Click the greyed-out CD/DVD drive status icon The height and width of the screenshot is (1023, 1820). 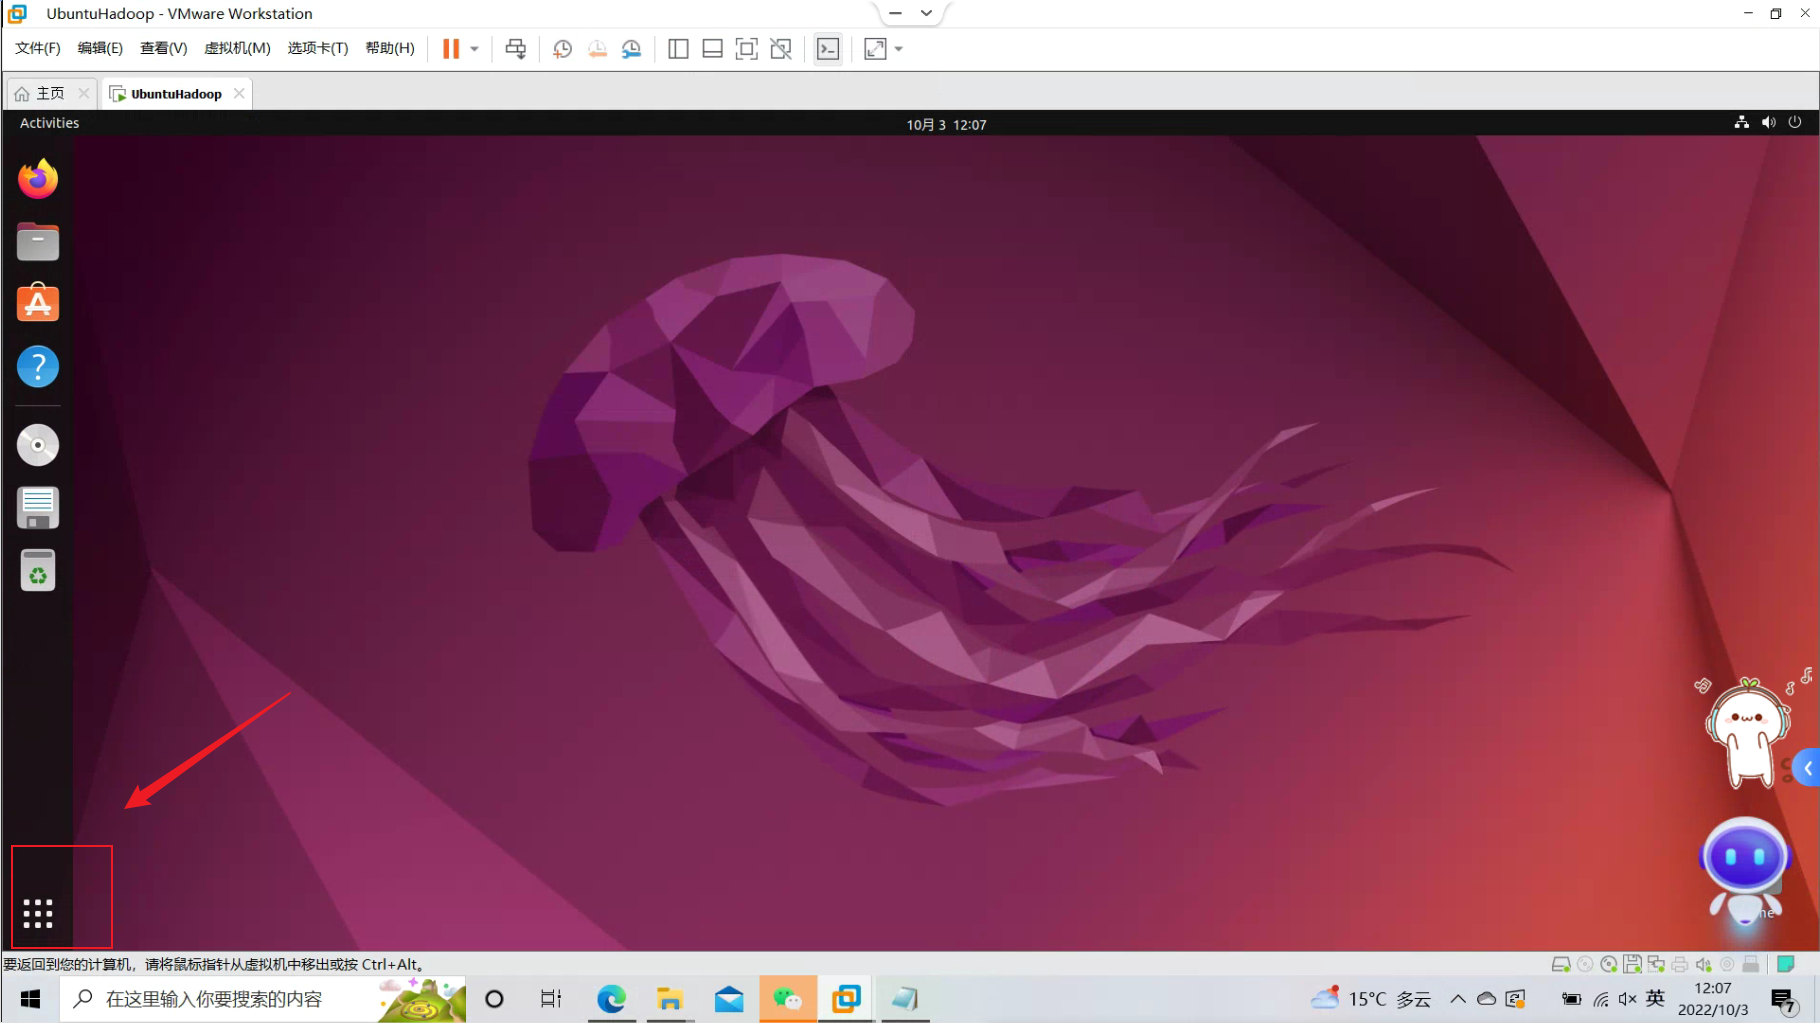tap(1585, 964)
